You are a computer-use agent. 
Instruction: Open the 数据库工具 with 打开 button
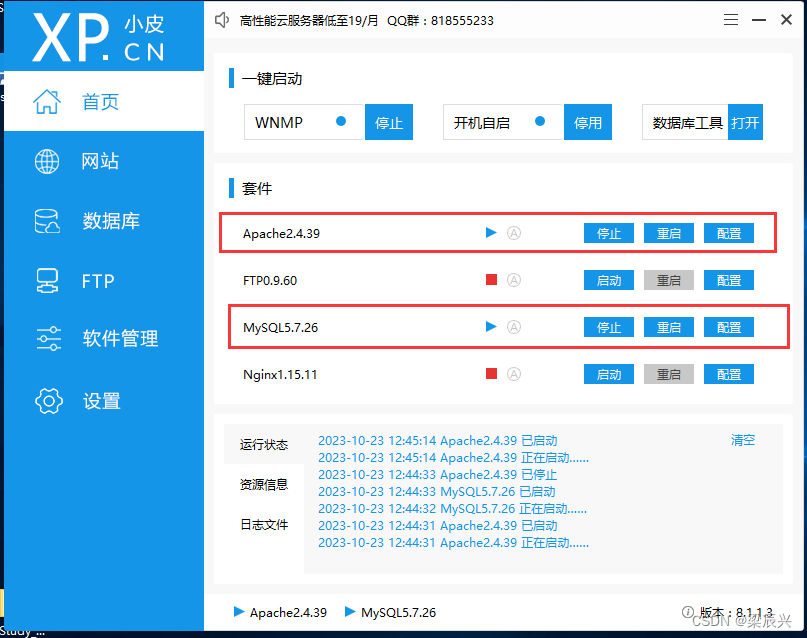pyautogui.click(x=745, y=122)
